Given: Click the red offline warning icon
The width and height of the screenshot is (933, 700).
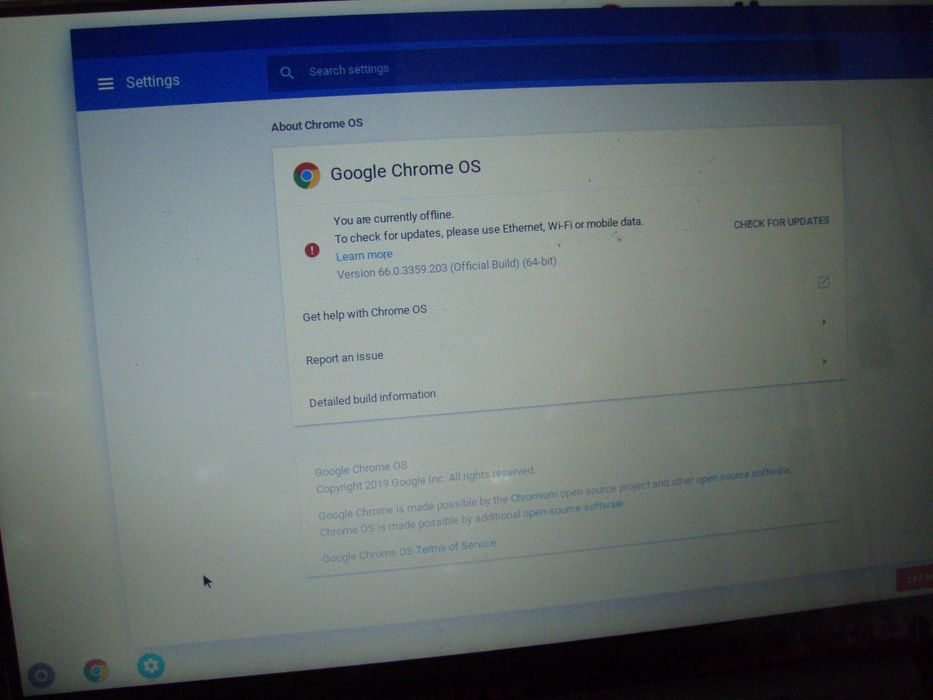Looking at the screenshot, I should [312, 250].
